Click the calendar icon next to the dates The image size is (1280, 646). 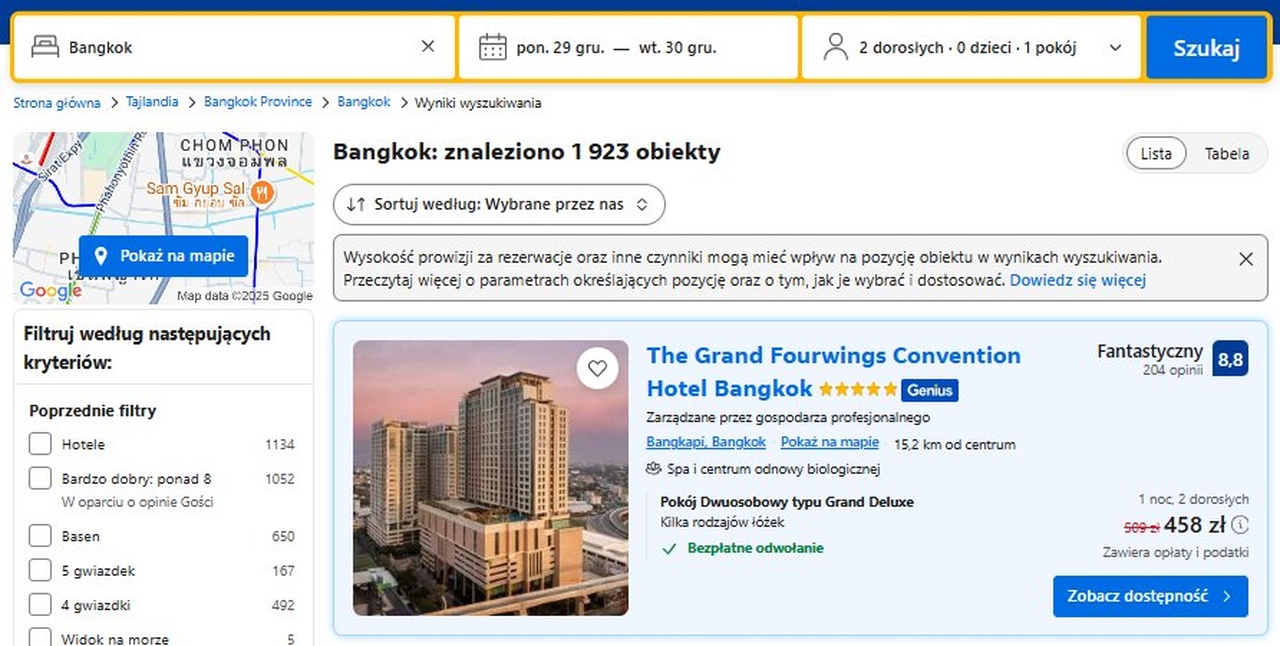pos(493,46)
